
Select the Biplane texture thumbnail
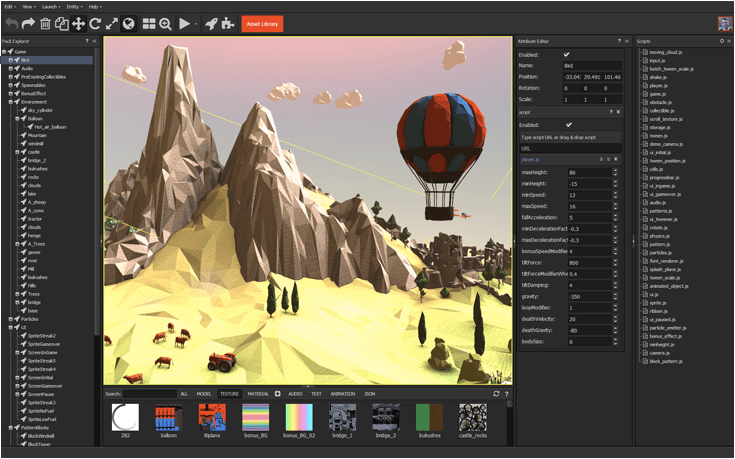click(212, 417)
